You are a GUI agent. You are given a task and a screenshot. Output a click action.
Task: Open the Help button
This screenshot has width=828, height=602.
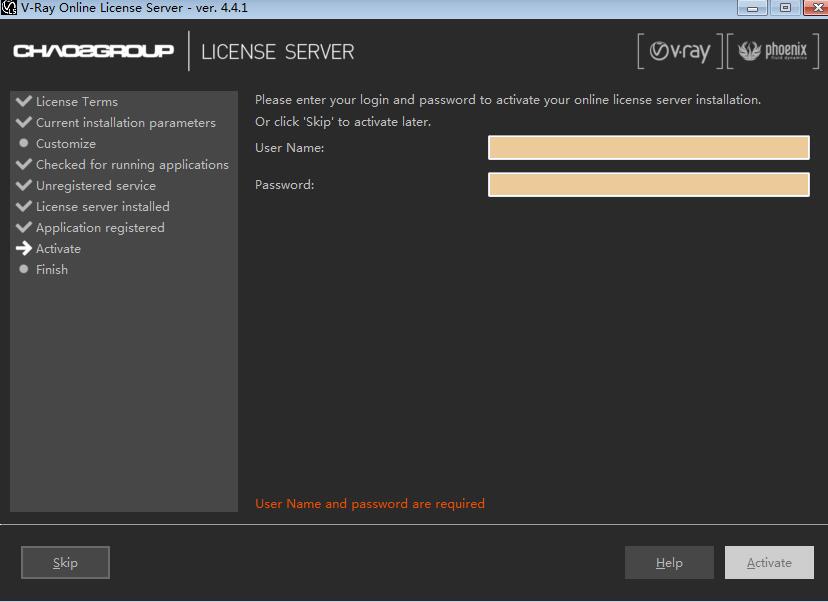tap(669, 562)
